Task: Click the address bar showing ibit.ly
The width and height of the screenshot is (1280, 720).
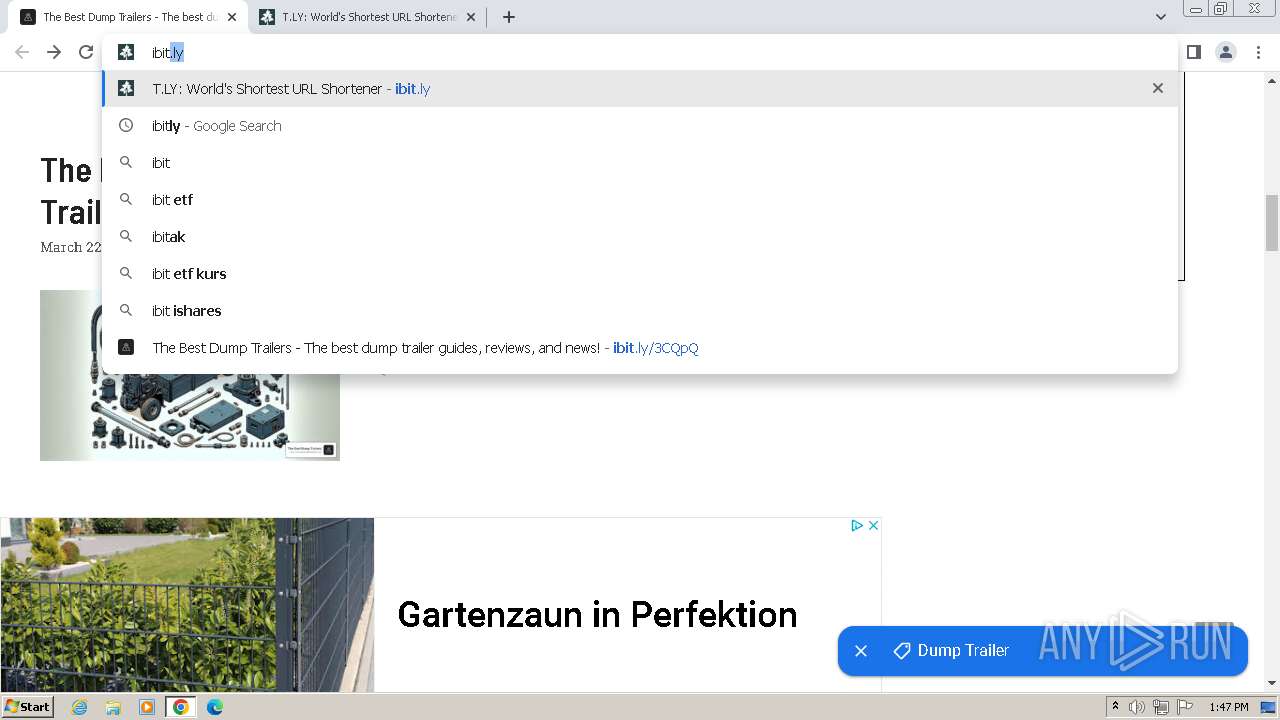Action: [x=640, y=52]
